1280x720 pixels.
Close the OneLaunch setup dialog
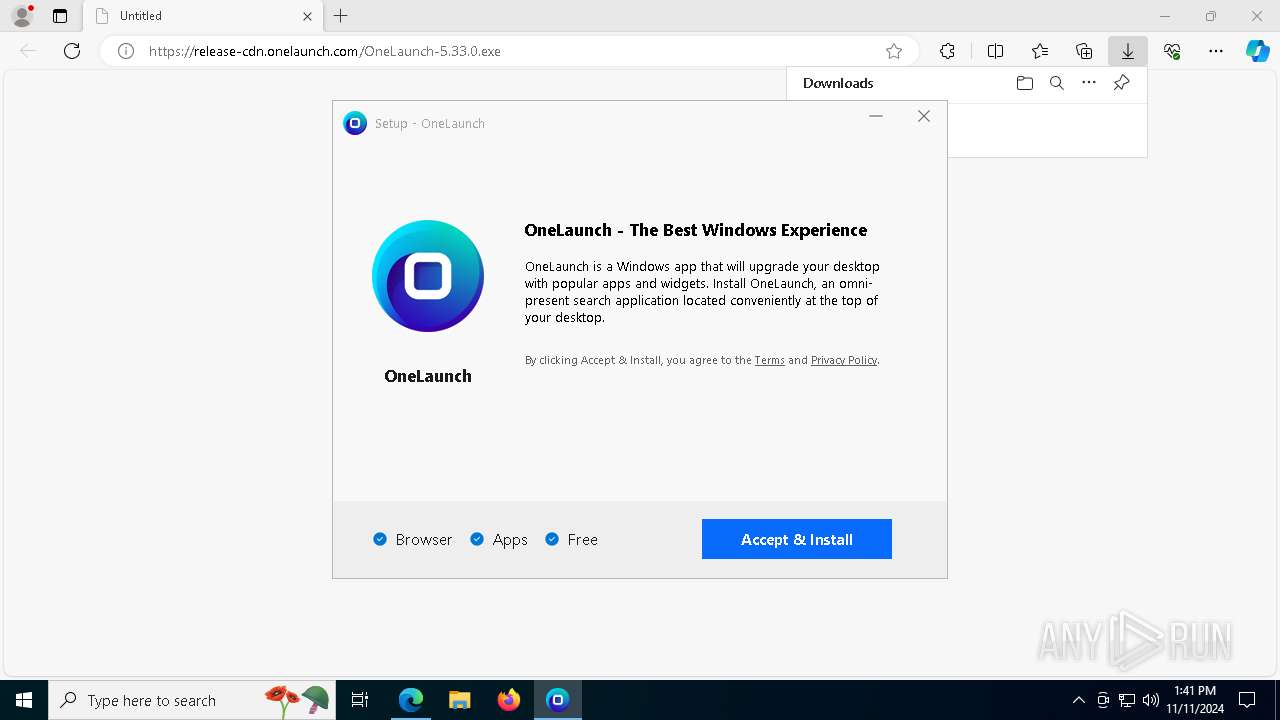coord(924,116)
